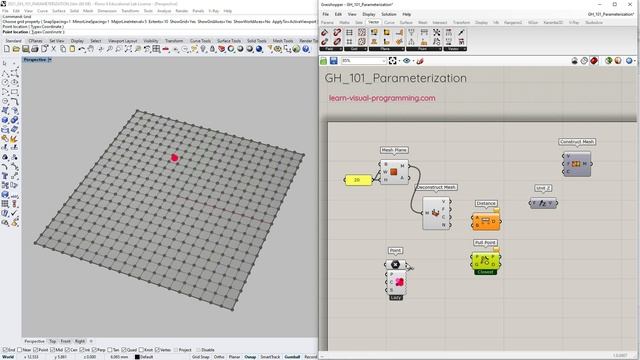Toggle the Knot osnap checkbox
The height and width of the screenshot is (360, 640).
(141, 350)
